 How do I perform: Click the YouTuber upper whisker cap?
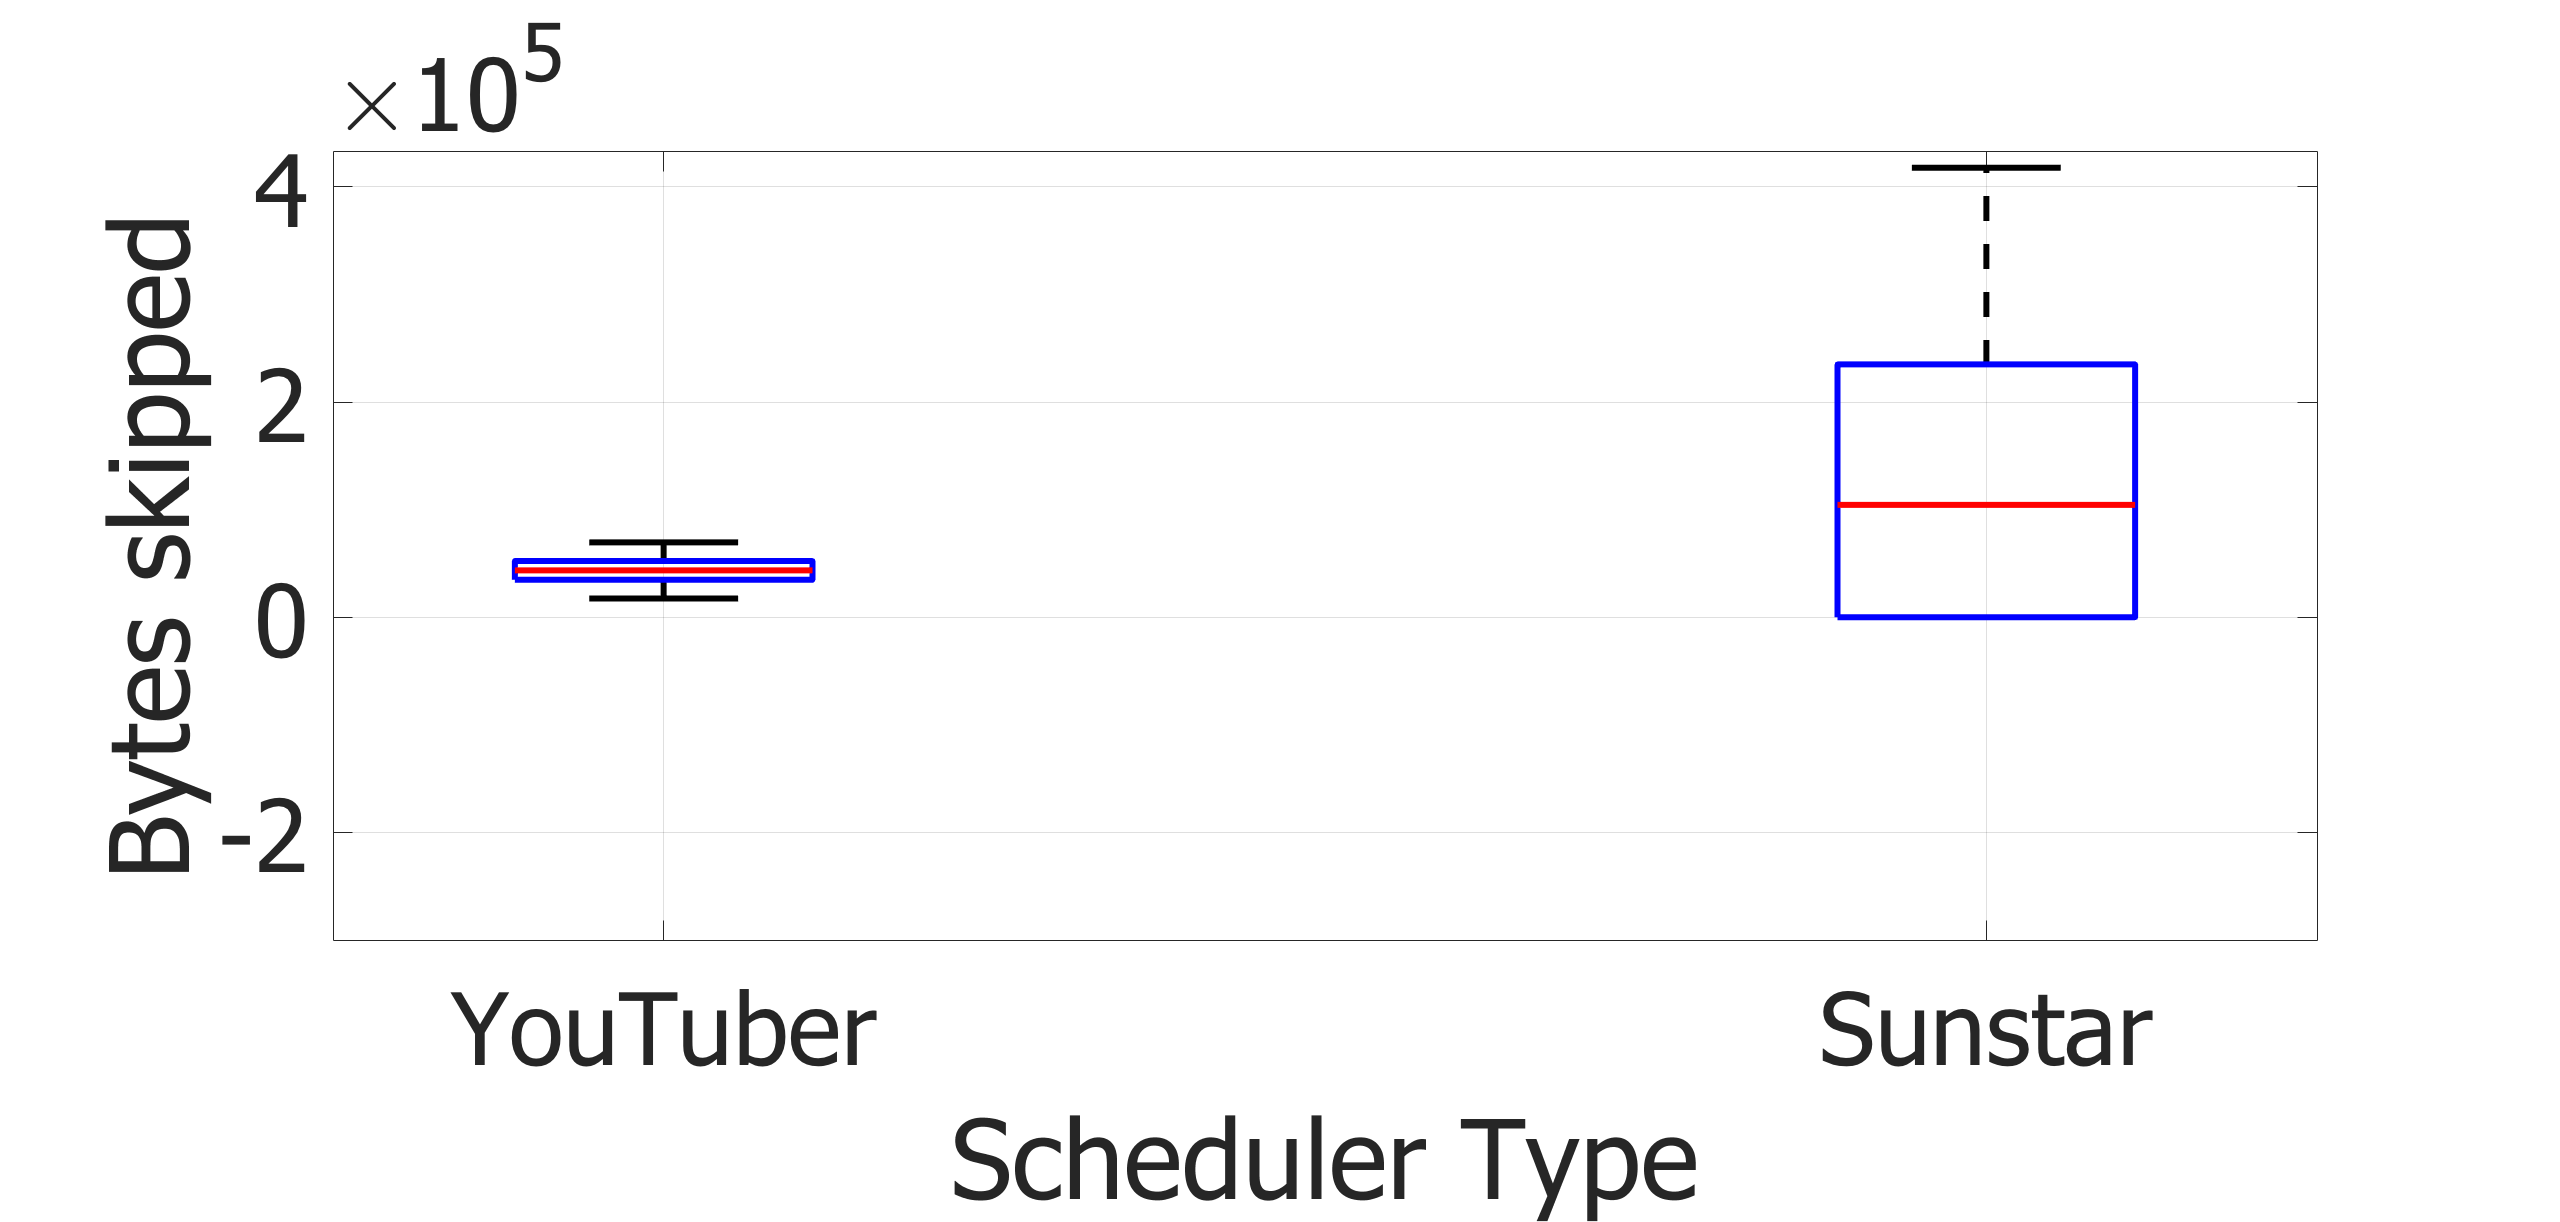coord(663,542)
